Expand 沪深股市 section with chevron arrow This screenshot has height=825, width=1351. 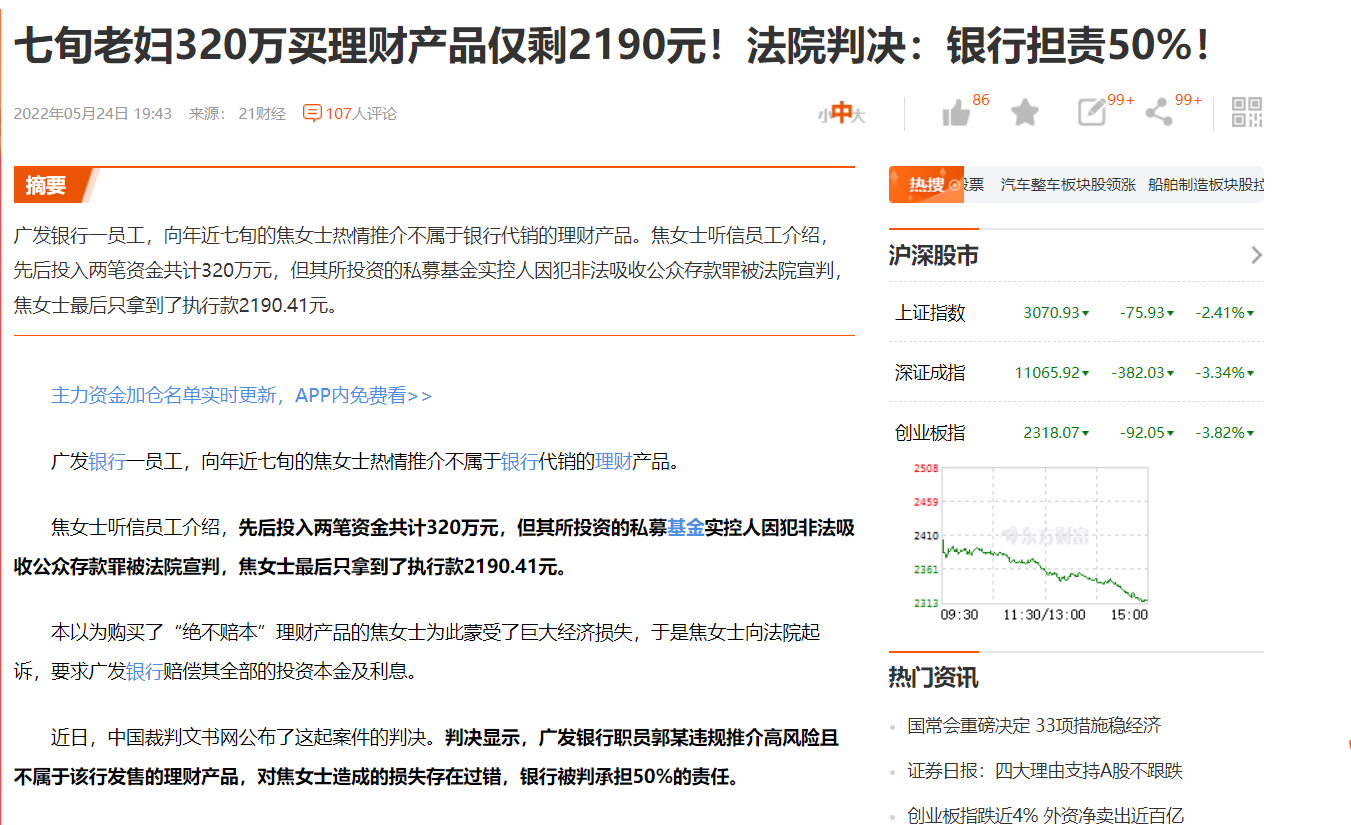[x=1256, y=256]
